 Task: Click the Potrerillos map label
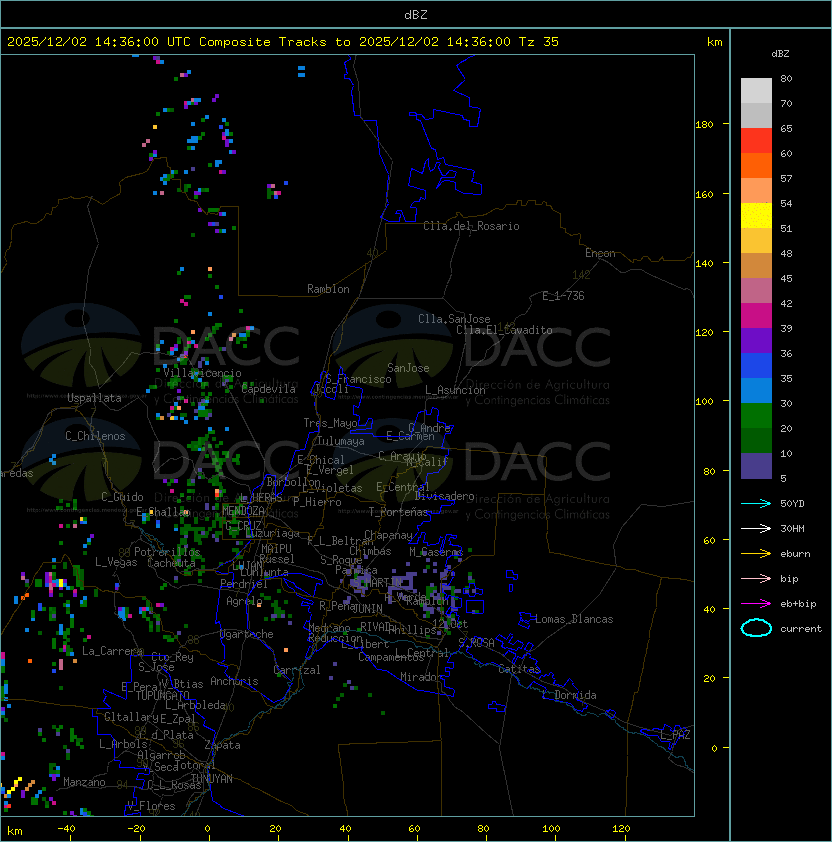coord(167,551)
